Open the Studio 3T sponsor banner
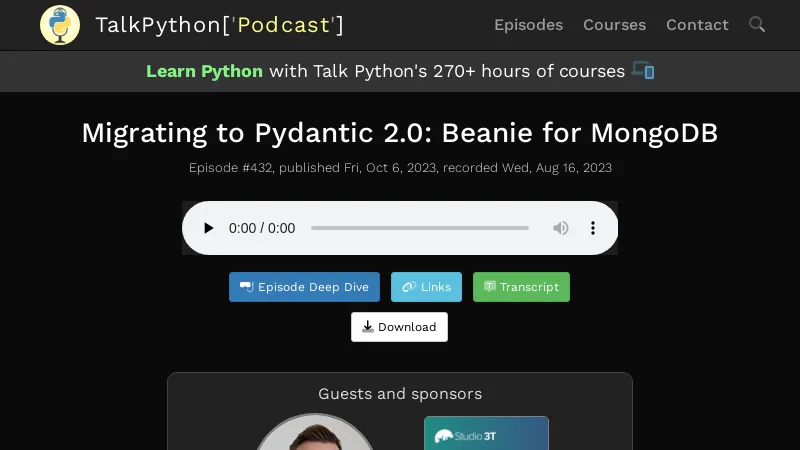 point(486,434)
